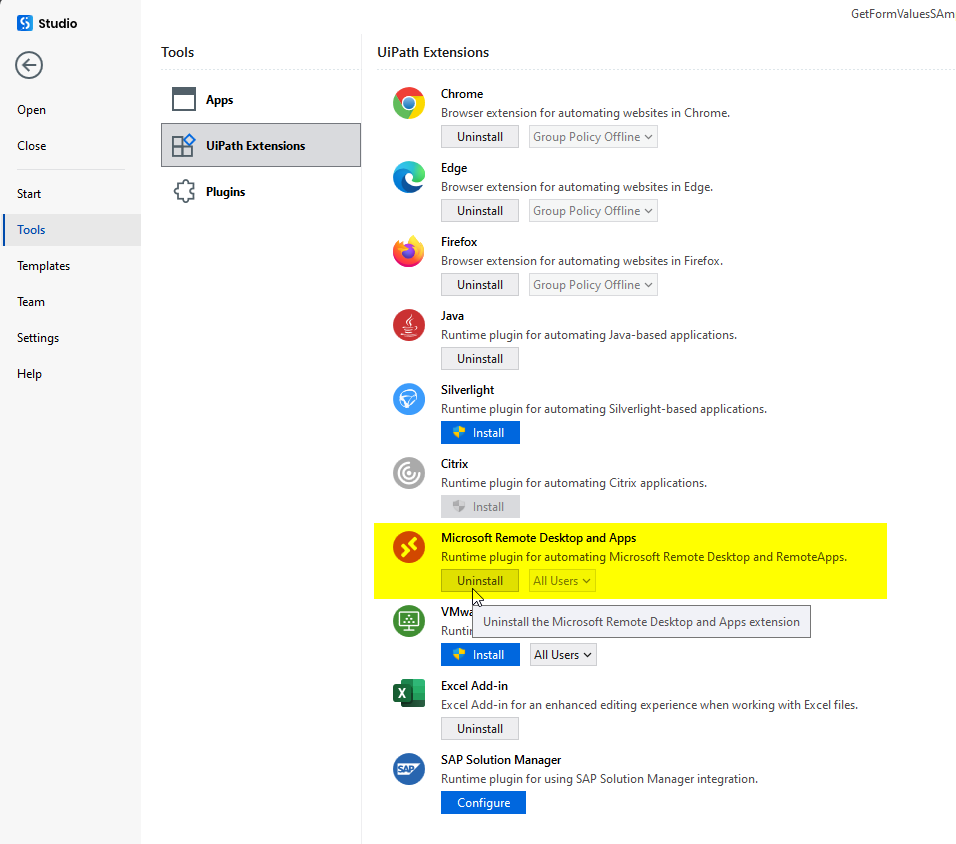Click the Firefox browser icon
Viewport: 956px width, 844px height.
pyautogui.click(x=408, y=251)
